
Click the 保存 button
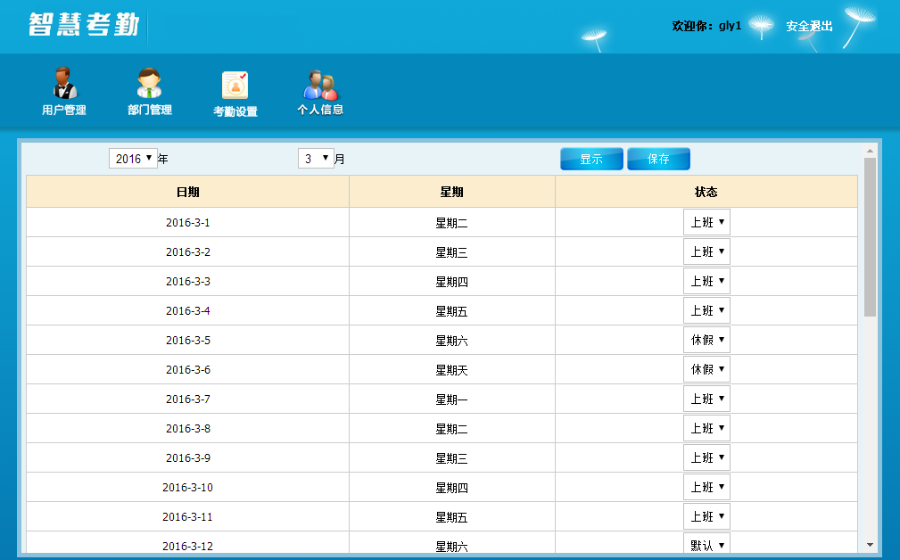tap(658, 159)
